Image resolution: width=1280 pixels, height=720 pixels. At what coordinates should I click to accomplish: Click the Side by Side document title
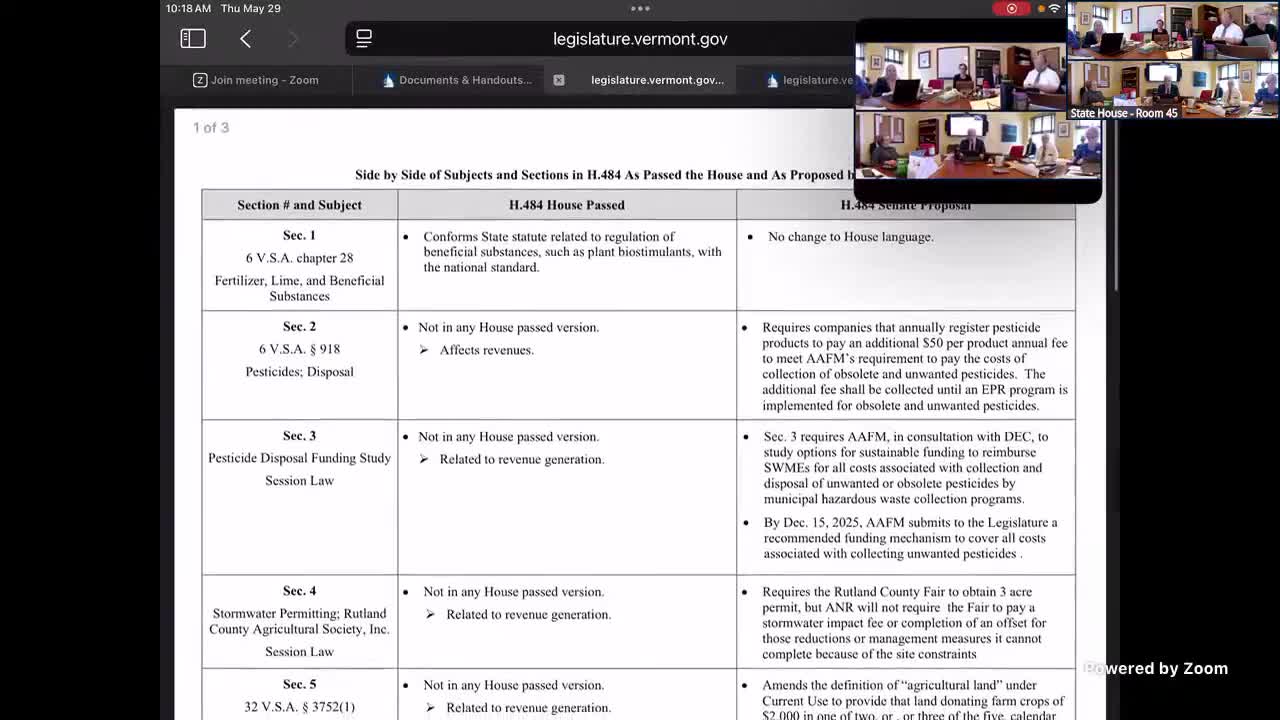click(x=603, y=175)
